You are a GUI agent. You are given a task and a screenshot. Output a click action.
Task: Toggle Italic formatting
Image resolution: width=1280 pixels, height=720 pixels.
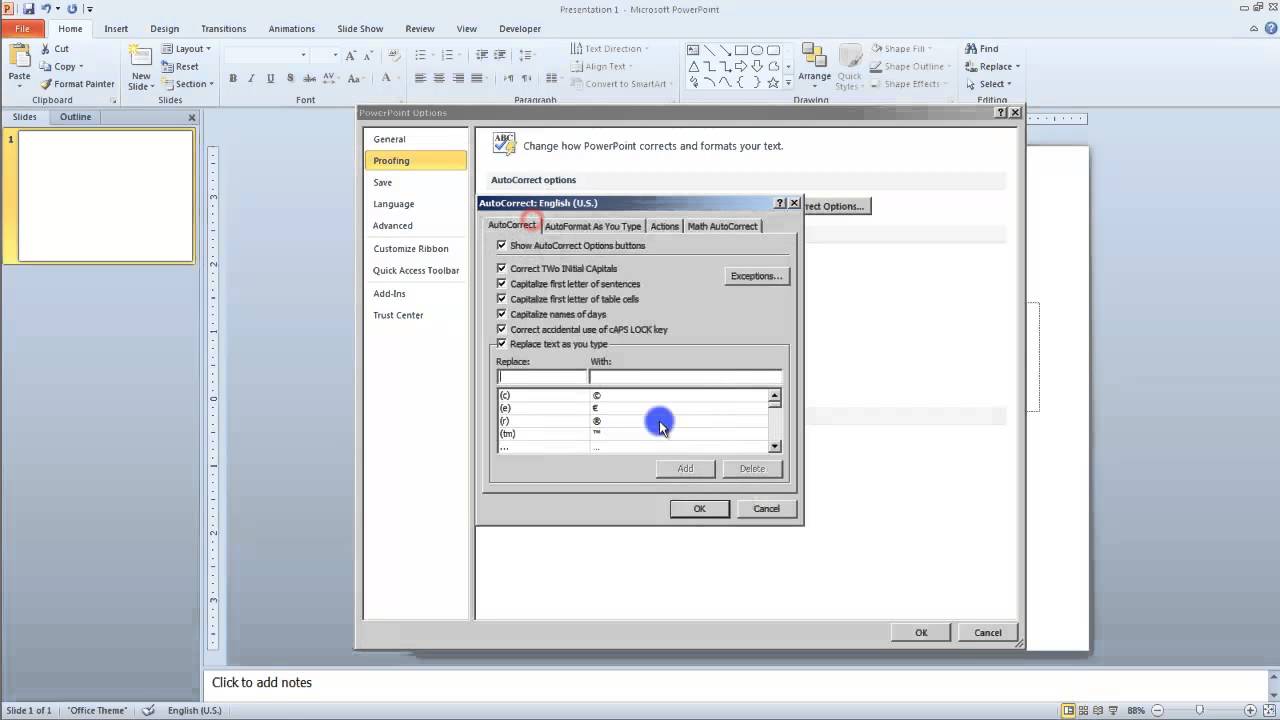(251, 78)
